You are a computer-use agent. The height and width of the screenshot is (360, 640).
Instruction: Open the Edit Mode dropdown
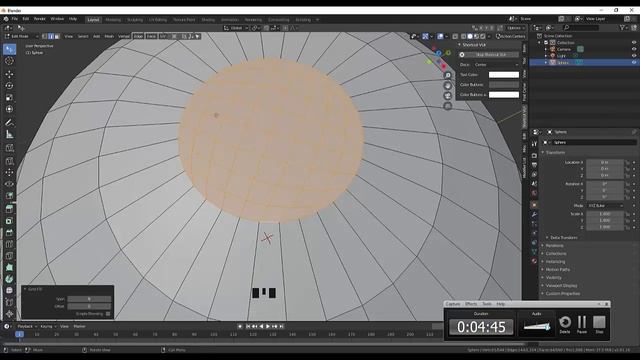(x=22, y=36)
